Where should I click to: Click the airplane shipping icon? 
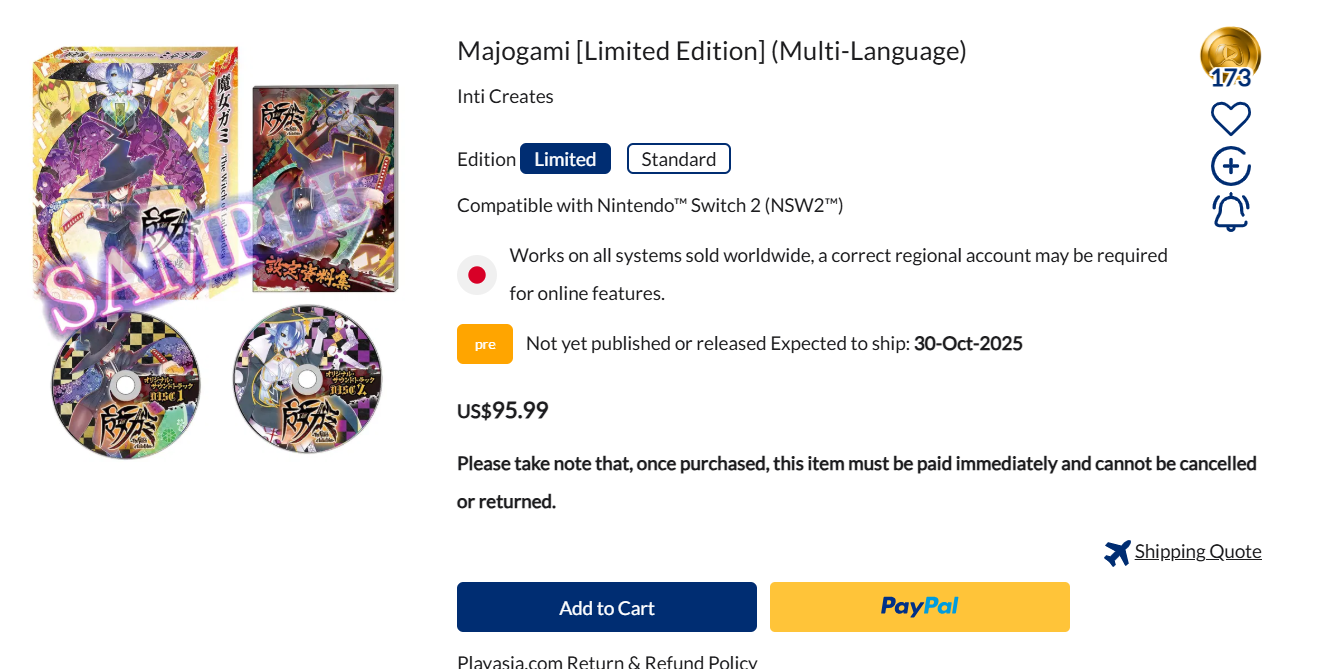(x=1117, y=552)
